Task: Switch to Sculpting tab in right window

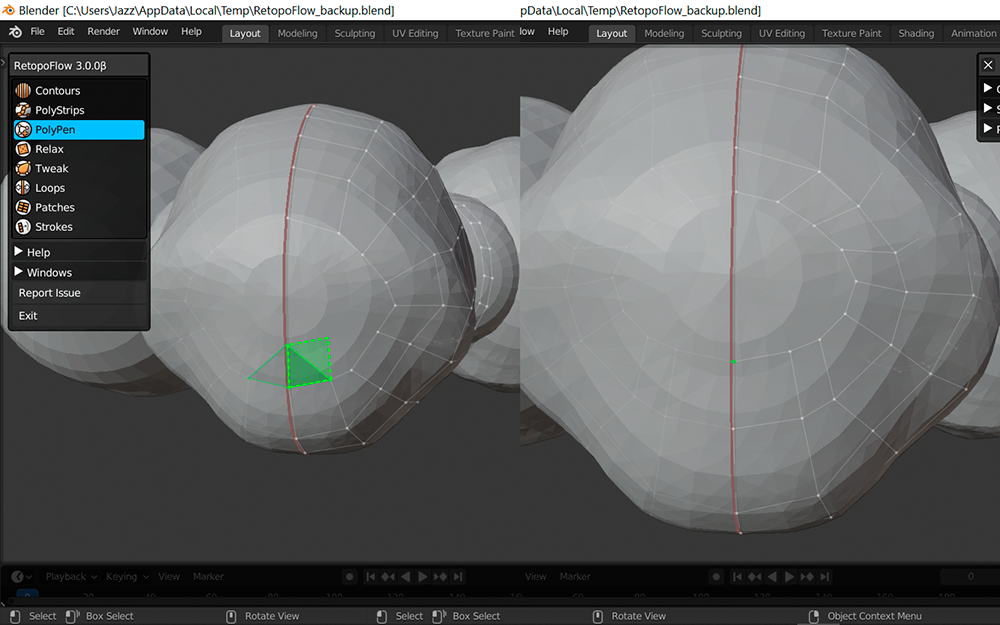Action: click(721, 33)
